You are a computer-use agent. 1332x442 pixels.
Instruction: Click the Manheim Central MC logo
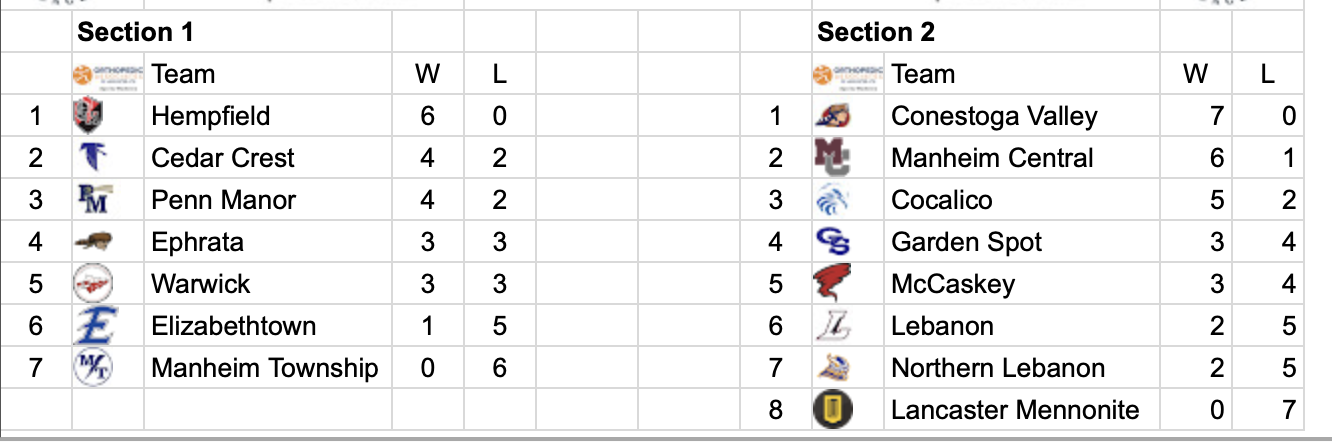click(x=832, y=158)
